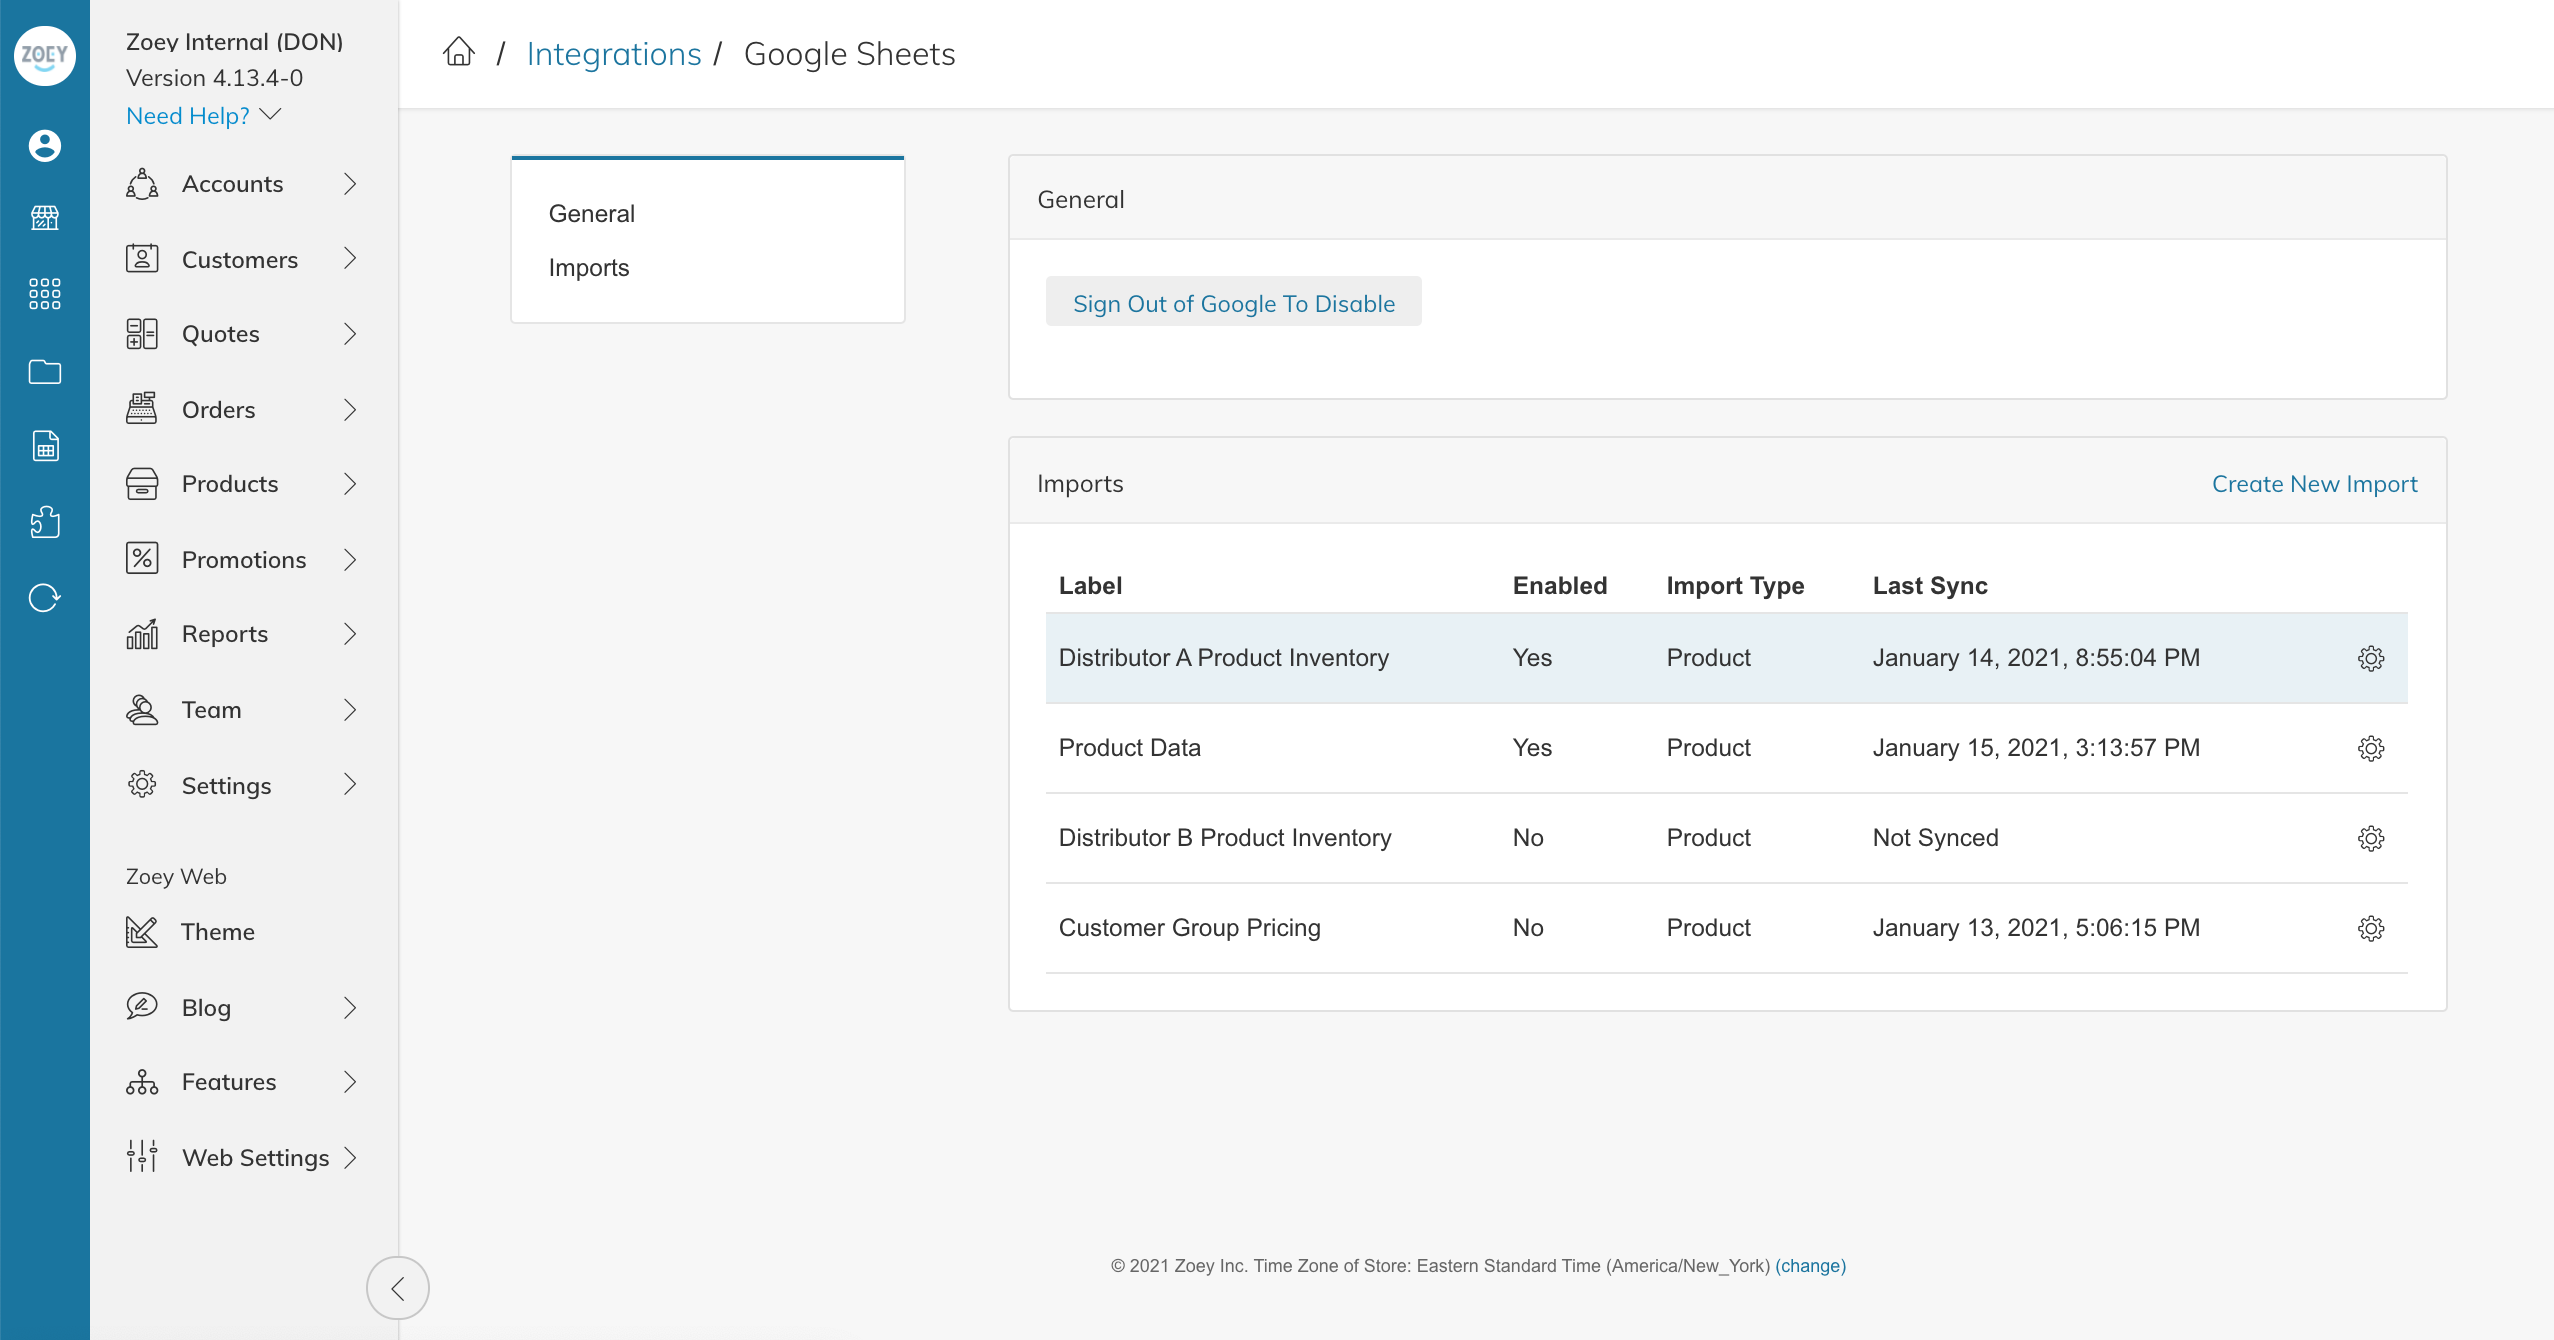The width and height of the screenshot is (2554, 1340).
Task: Open gear settings for Customer Group Pricing
Action: click(2371, 928)
